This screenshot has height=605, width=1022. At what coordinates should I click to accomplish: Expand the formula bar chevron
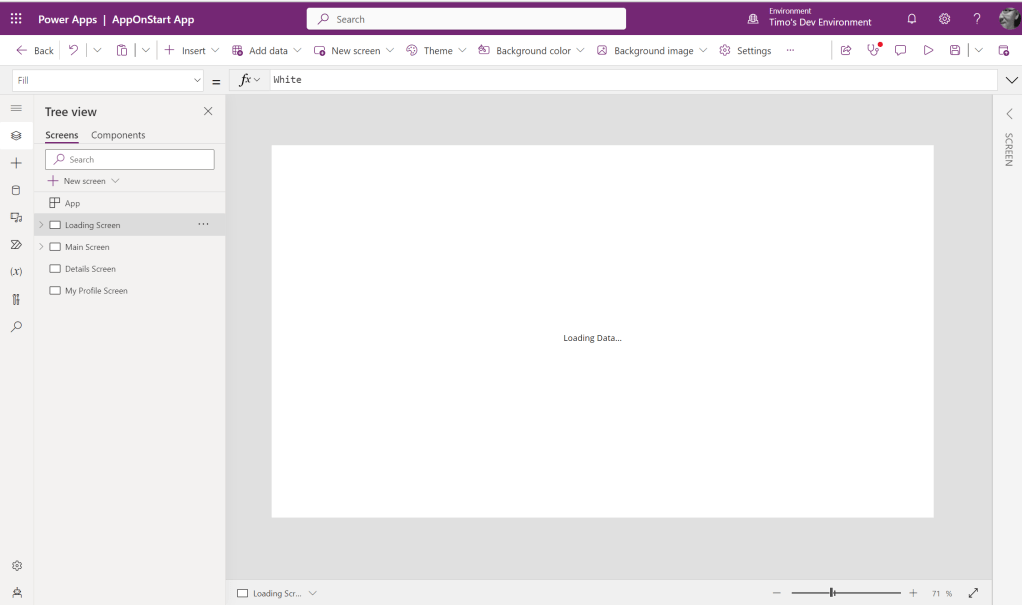click(x=1011, y=80)
